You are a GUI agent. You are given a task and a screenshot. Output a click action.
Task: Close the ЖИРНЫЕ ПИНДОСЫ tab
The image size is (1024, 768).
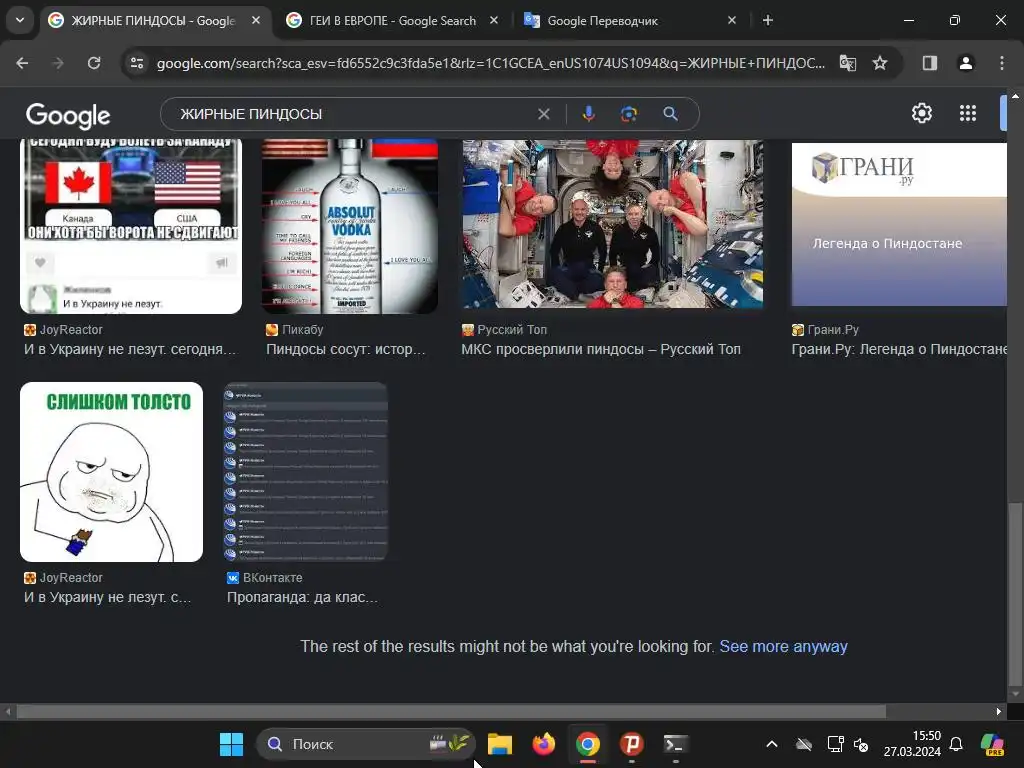[x=256, y=20]
